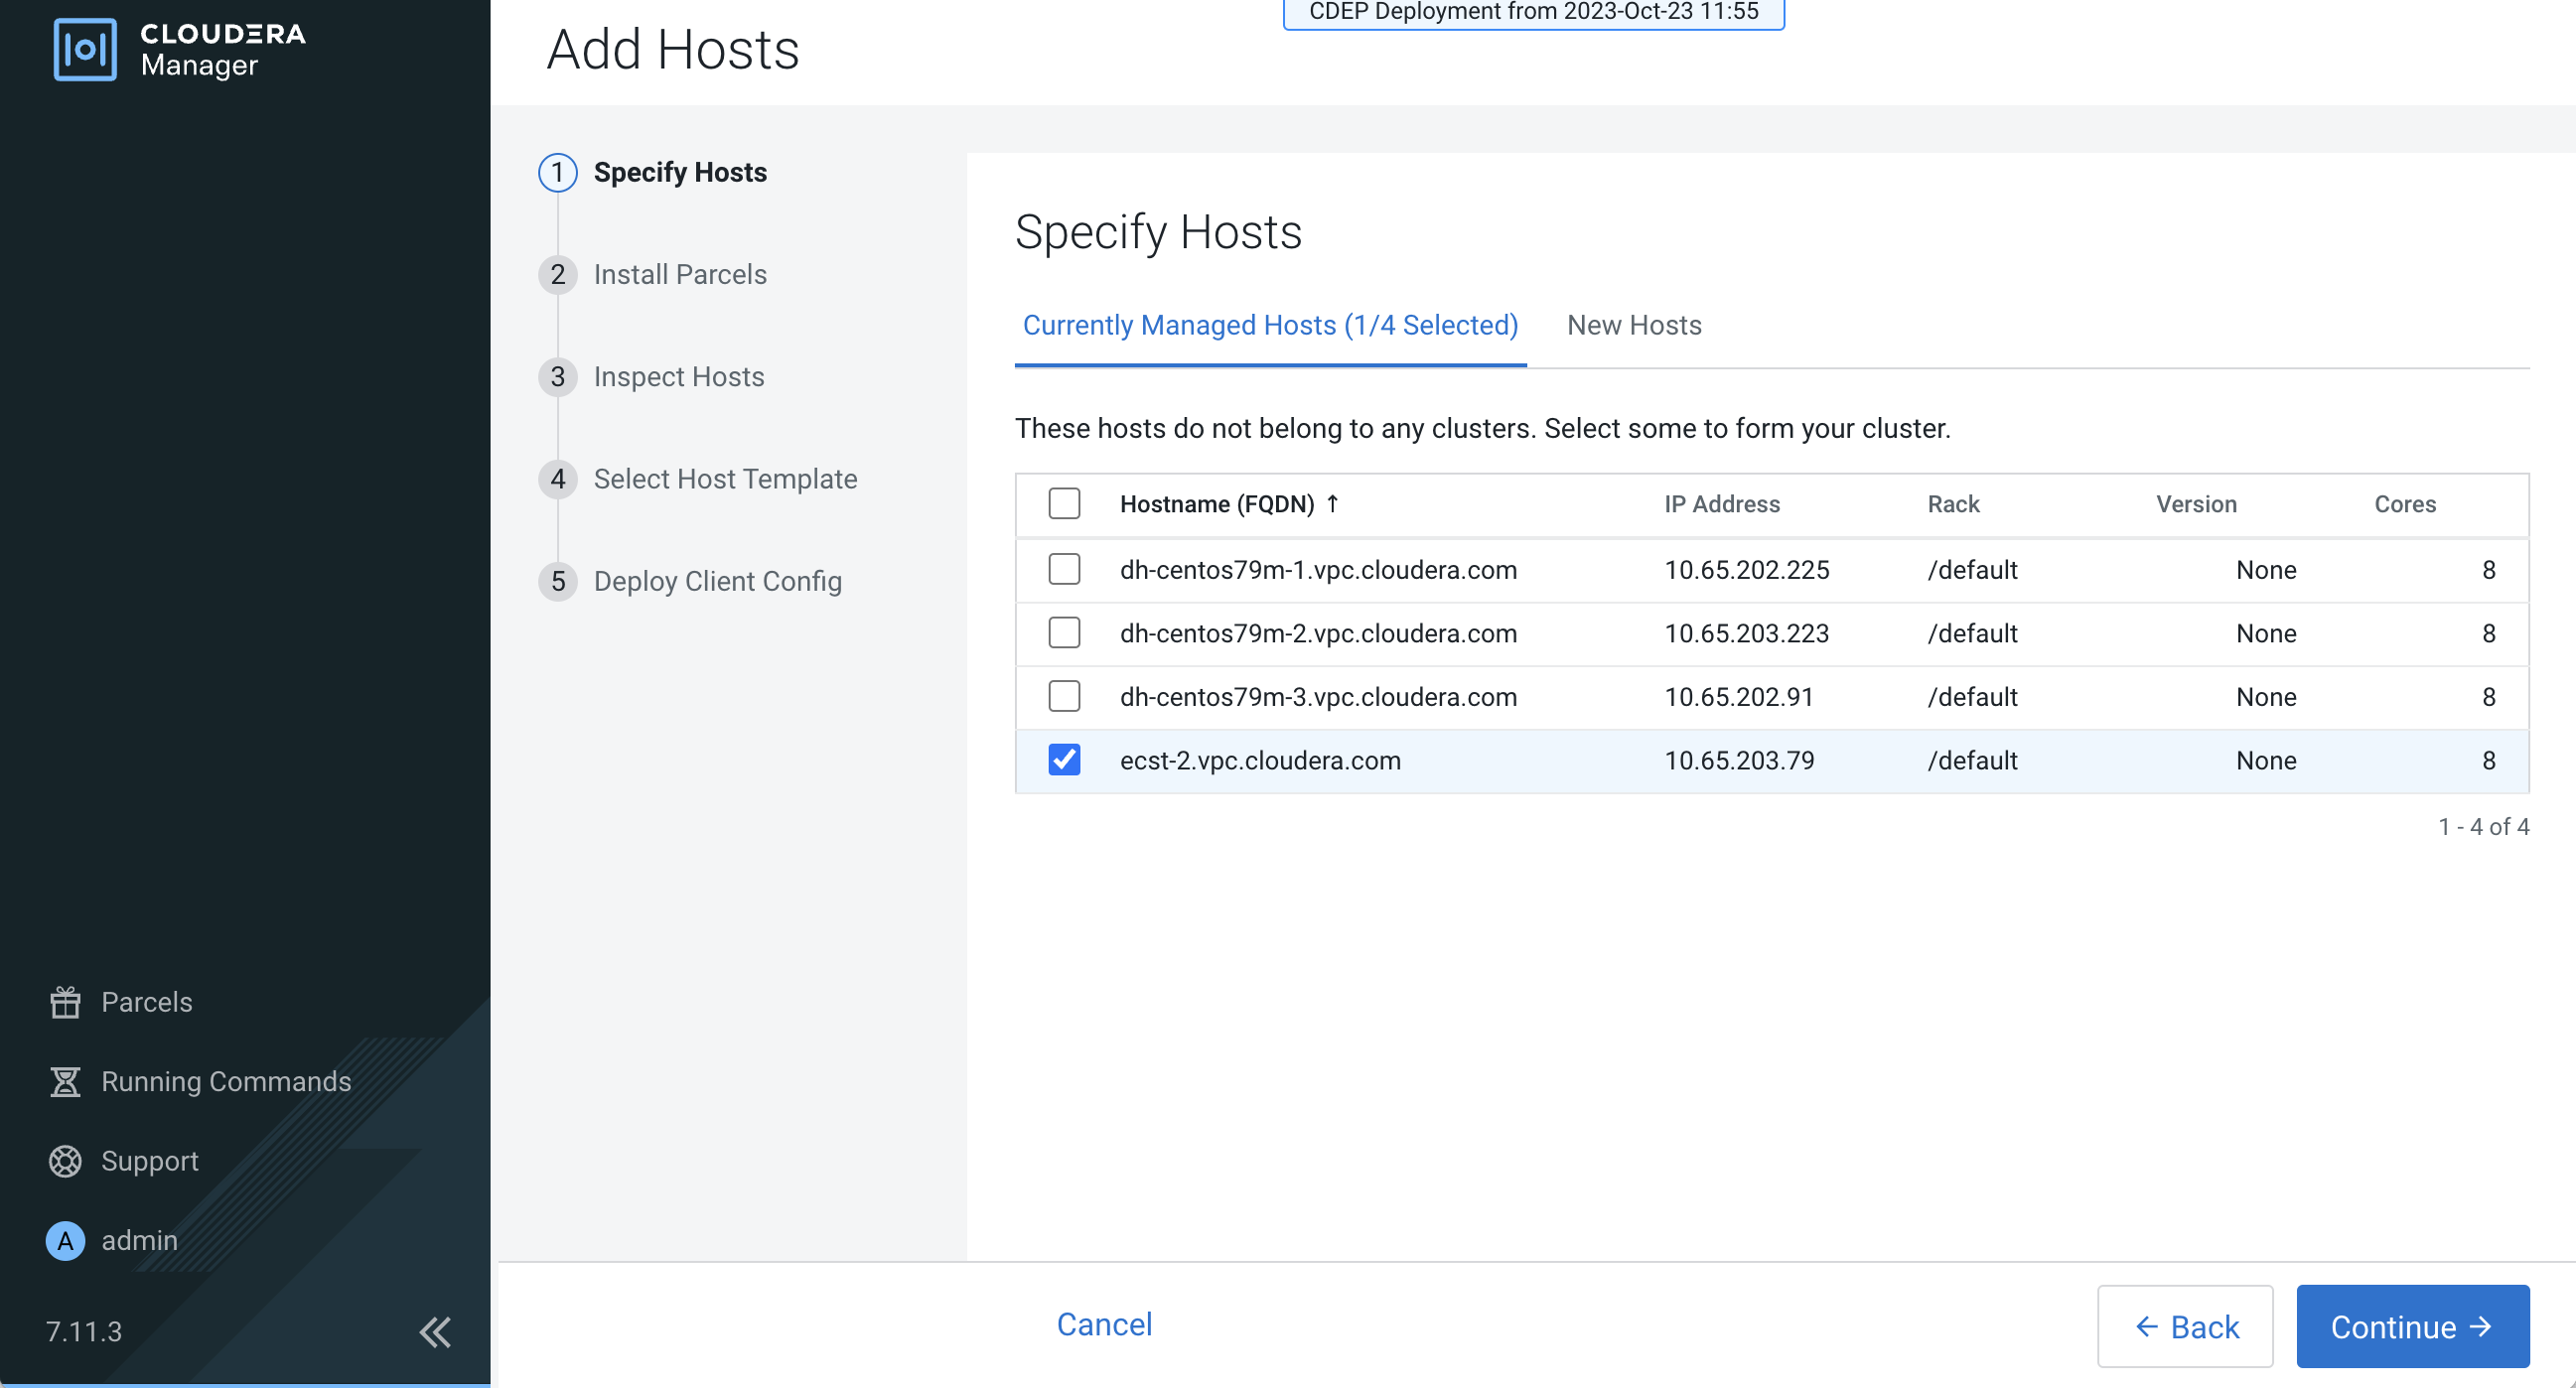
Task: Sort table by Cores column header
Action: pyautogui.click(x=2404, y=504)
